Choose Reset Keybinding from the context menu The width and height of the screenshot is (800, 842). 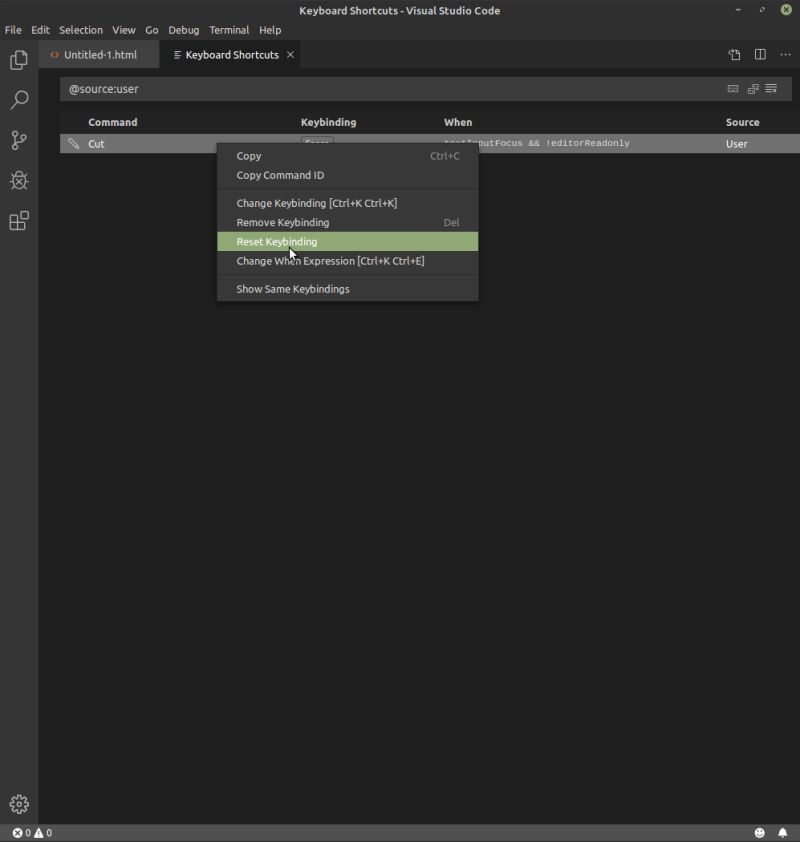(275, 241)
